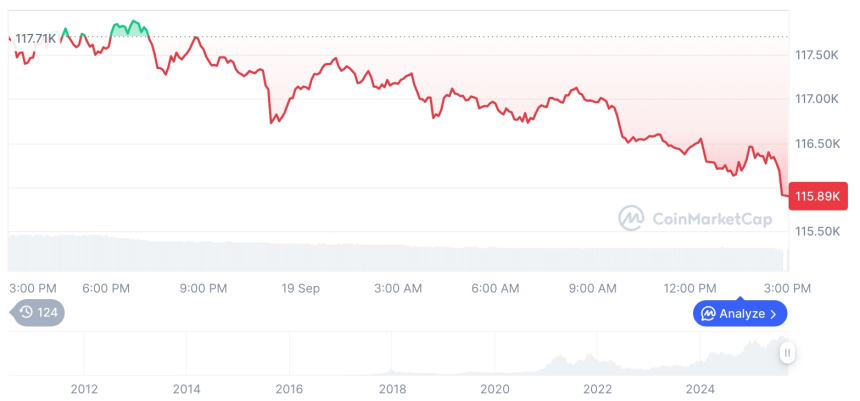Click the clock history icon beside 124
Viewport: 860px width, 401px height.
[x=26, y=312]
